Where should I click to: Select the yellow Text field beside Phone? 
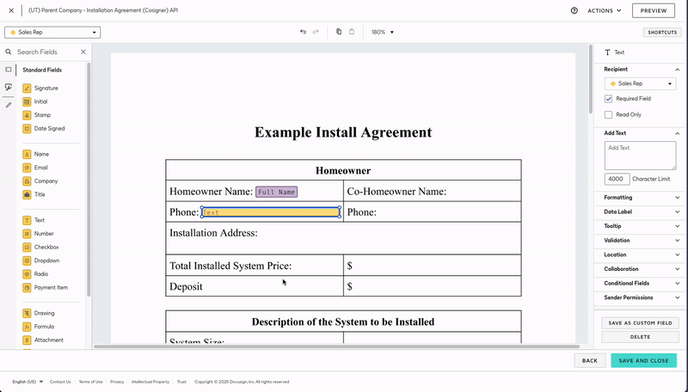pos(271,212)
